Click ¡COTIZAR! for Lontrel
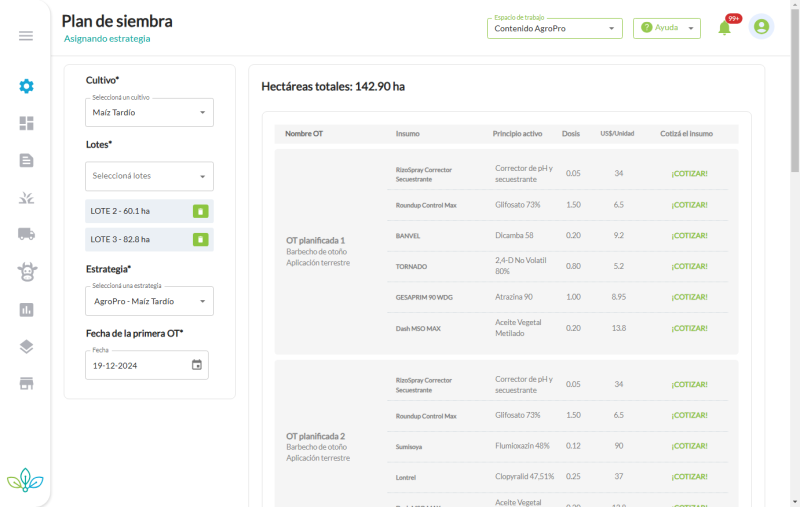Screen dimensions: 800x507 (689, 477)
